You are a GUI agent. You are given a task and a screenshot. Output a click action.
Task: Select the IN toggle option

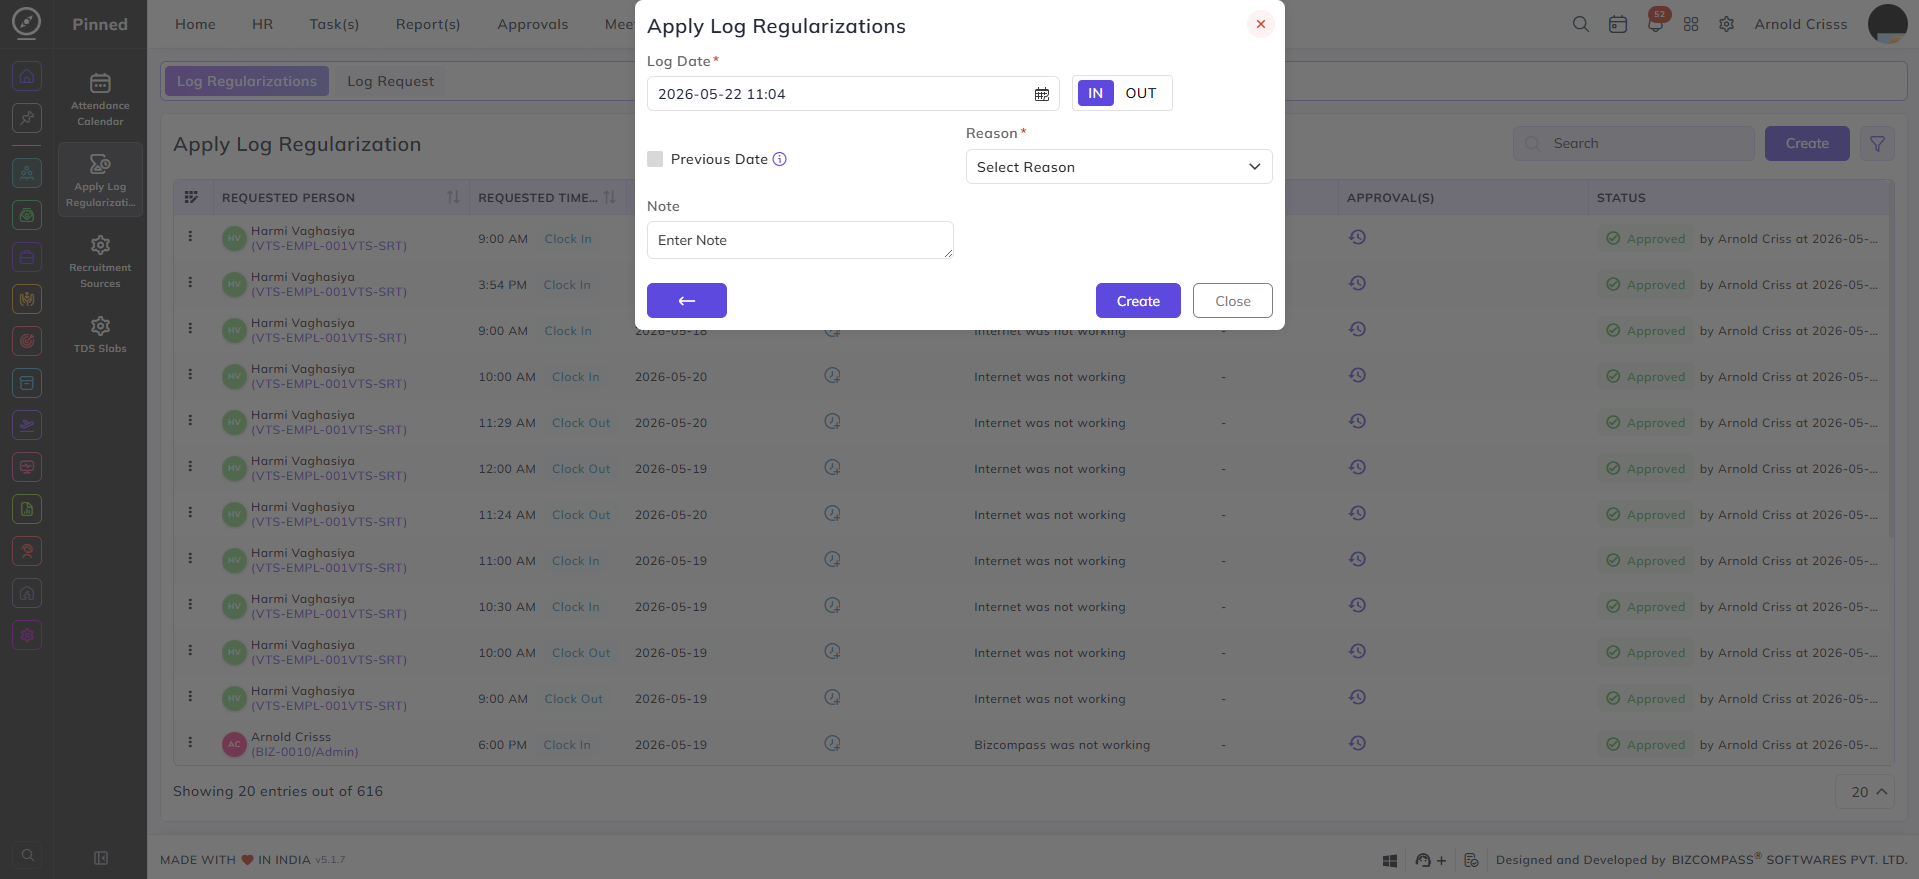point(1095,93)
